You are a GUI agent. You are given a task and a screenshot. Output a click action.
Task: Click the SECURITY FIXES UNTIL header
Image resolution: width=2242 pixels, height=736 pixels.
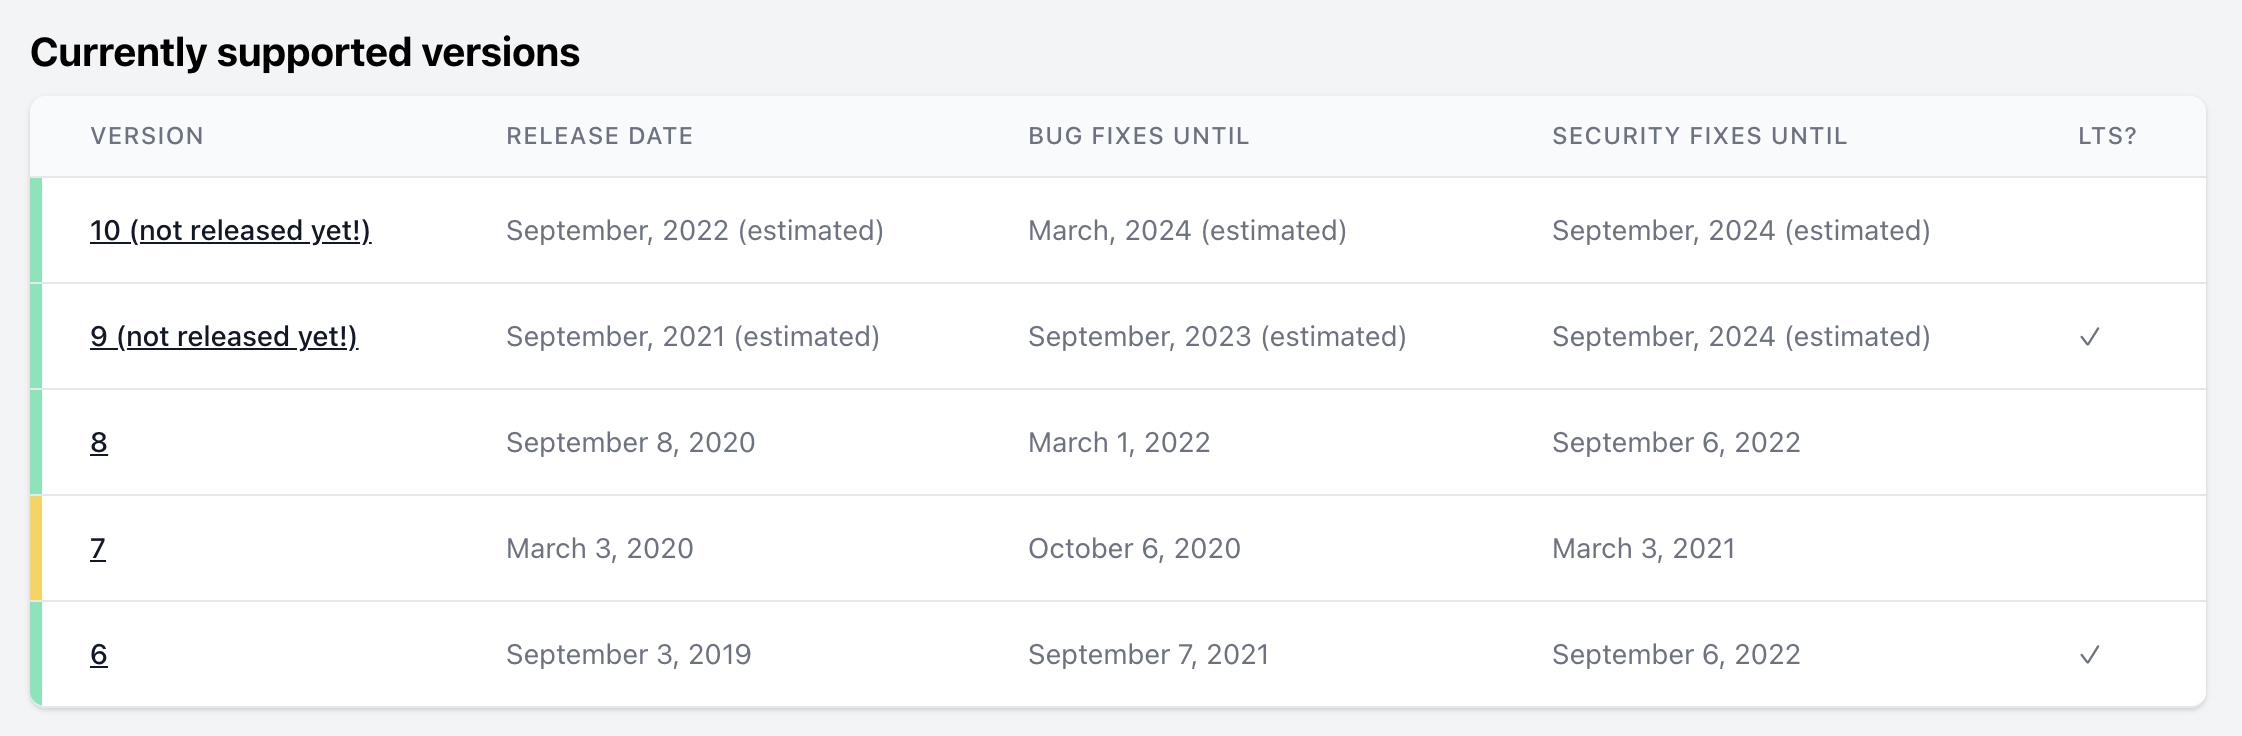(1698, 136)
